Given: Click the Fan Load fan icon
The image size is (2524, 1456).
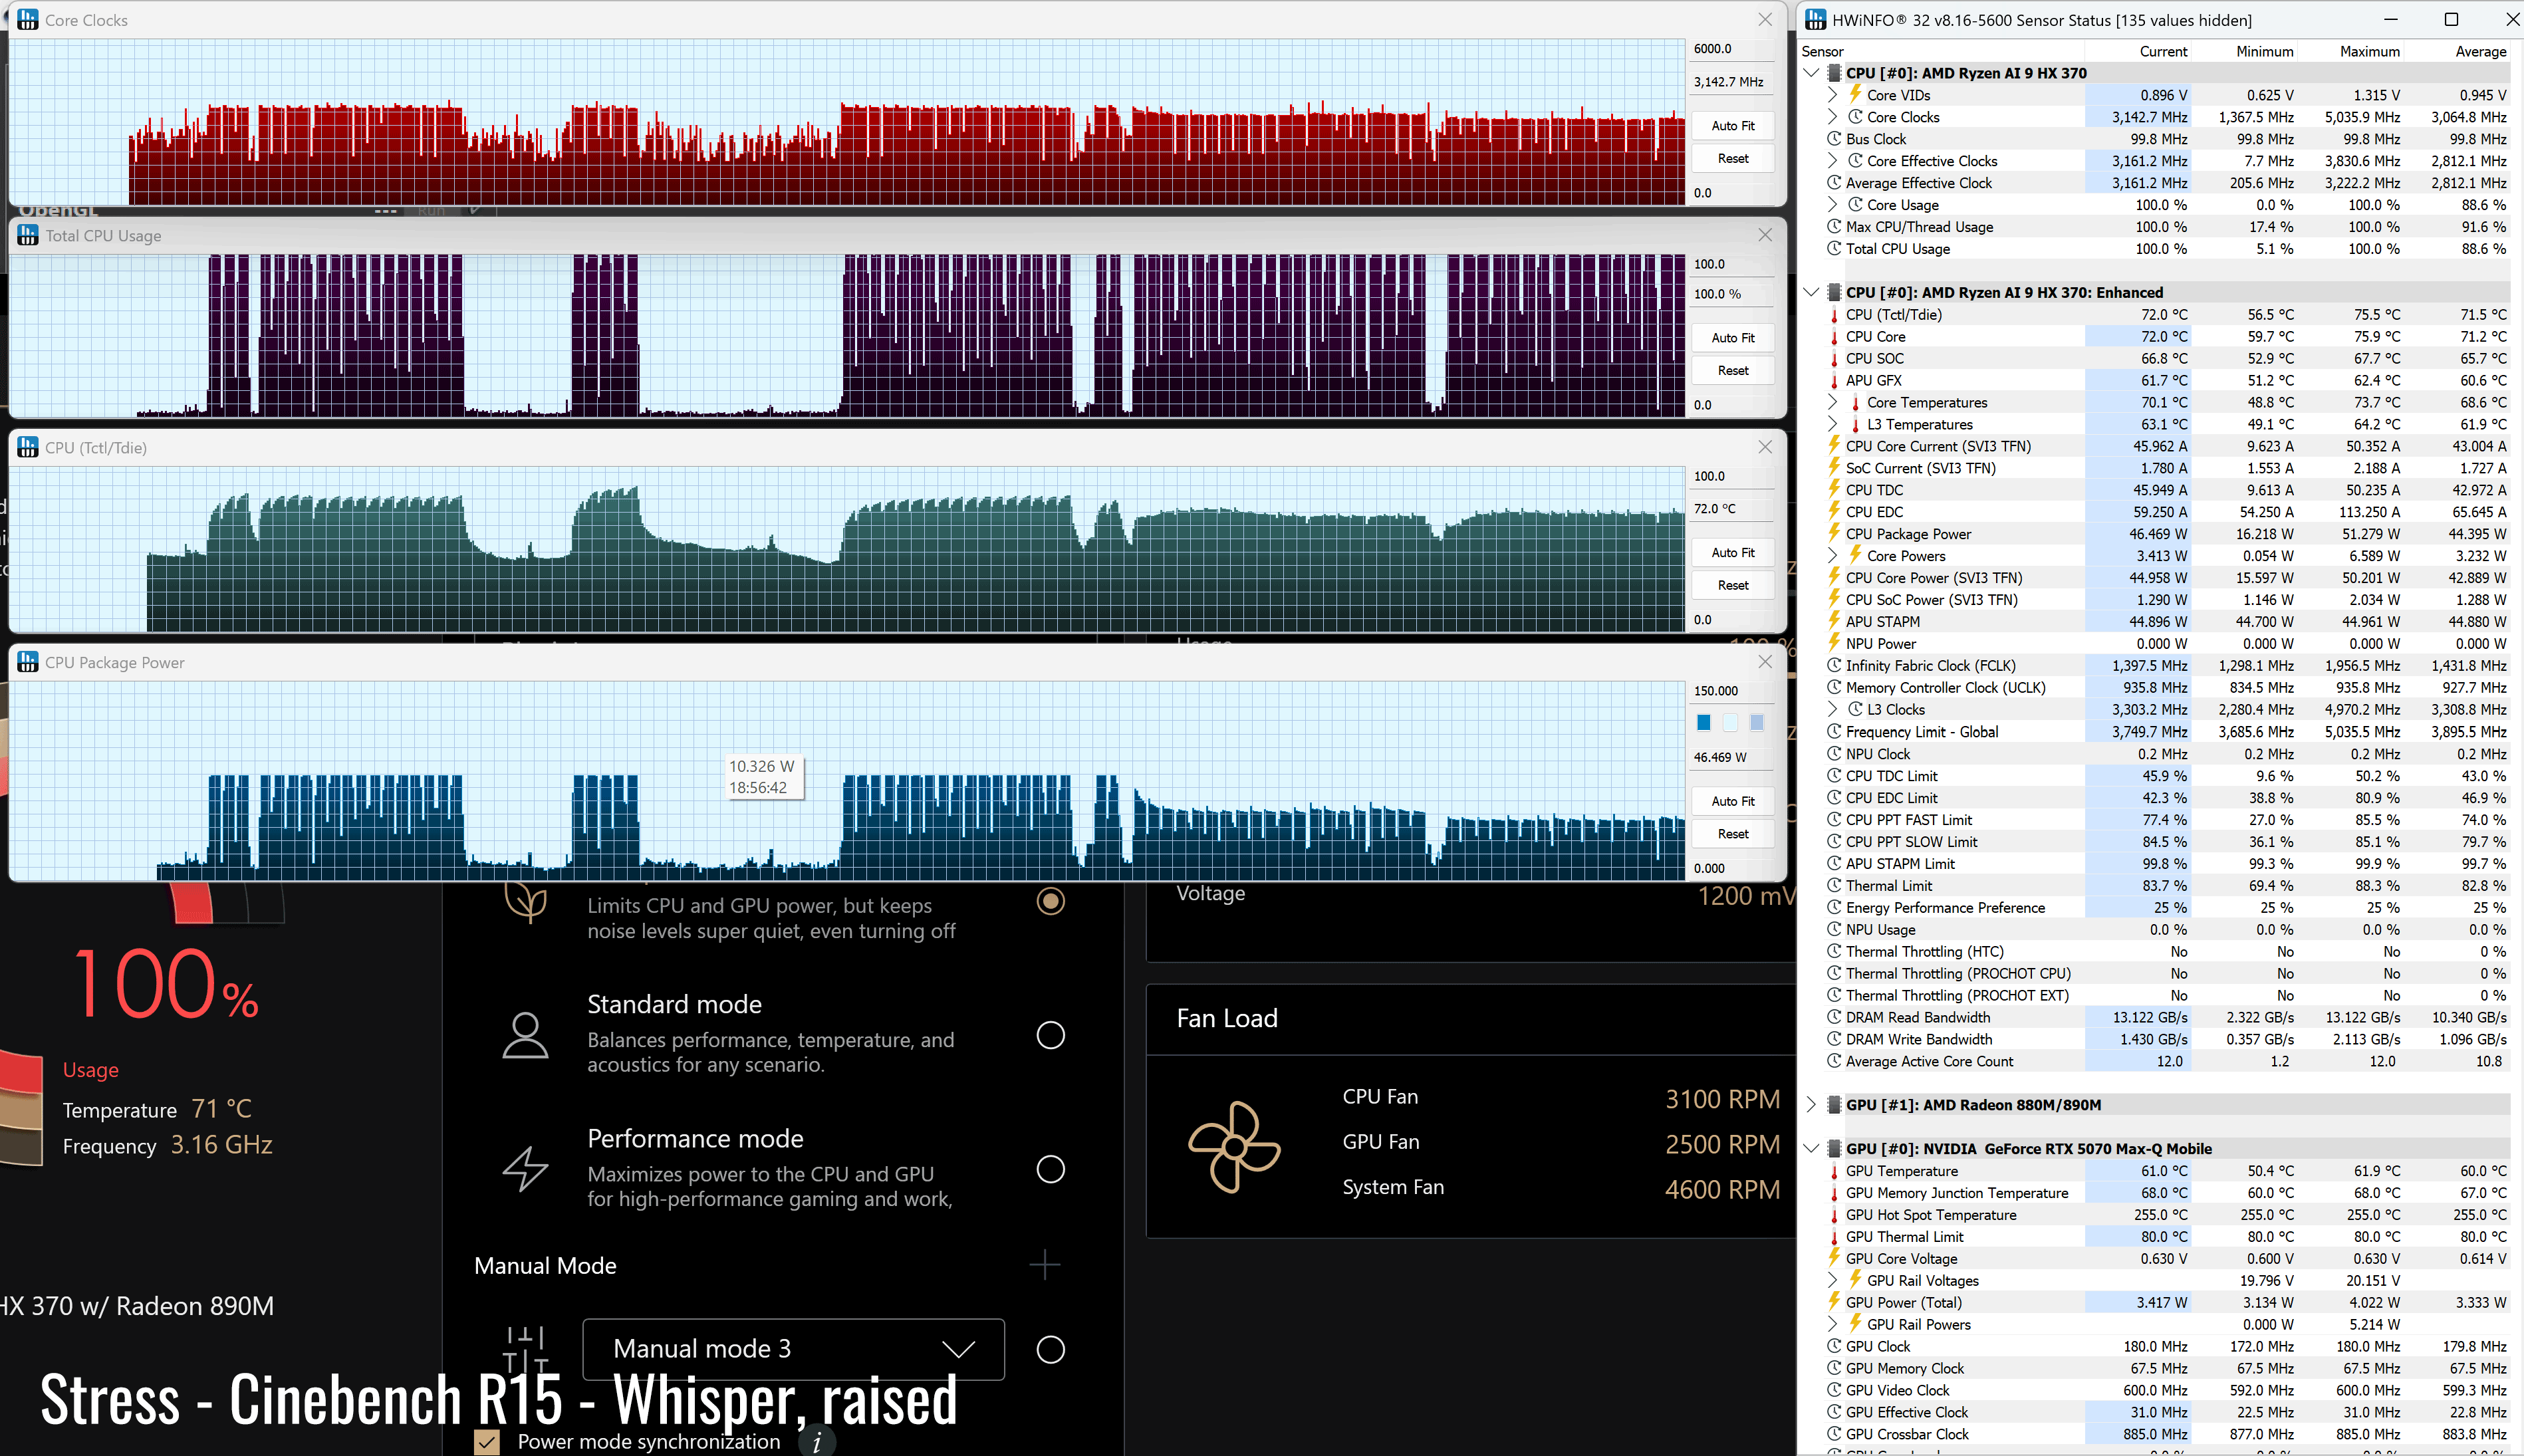Looking at the screenshot, I should 1234,1147.
